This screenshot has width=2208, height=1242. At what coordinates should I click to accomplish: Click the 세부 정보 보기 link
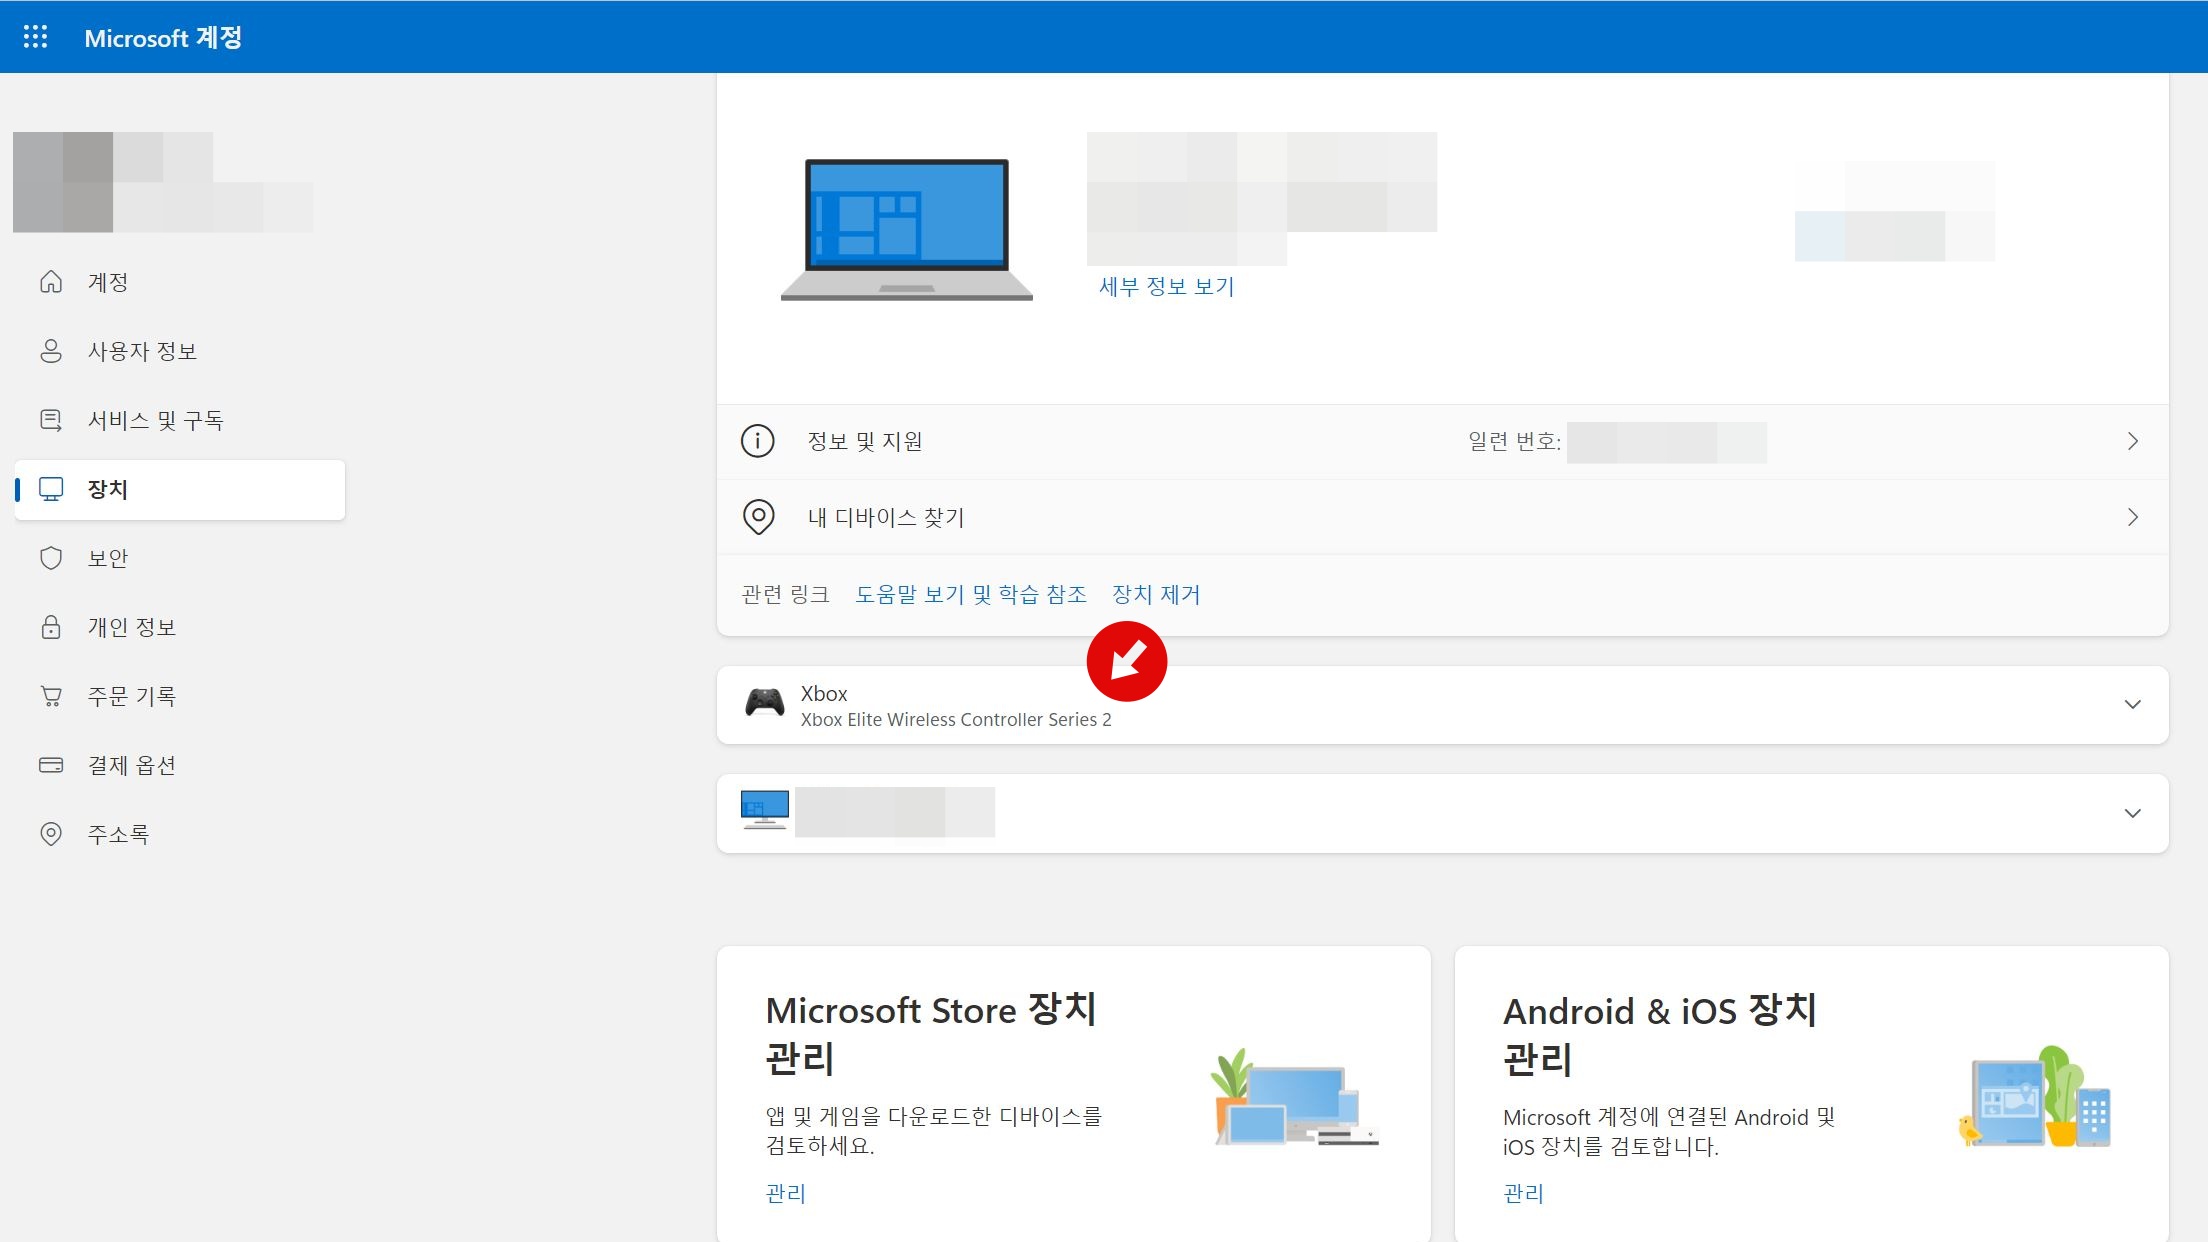[x=1166, y=287]
